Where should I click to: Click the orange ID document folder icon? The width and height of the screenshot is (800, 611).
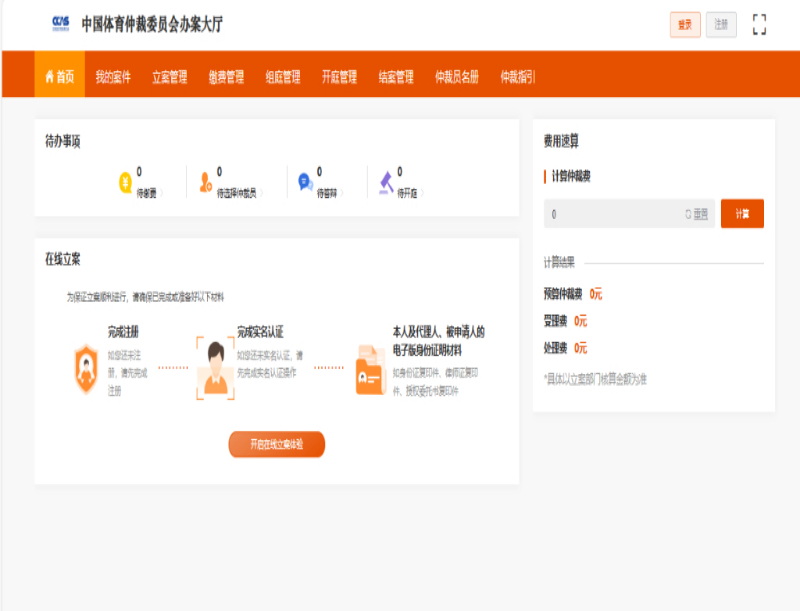coord(369,369)
